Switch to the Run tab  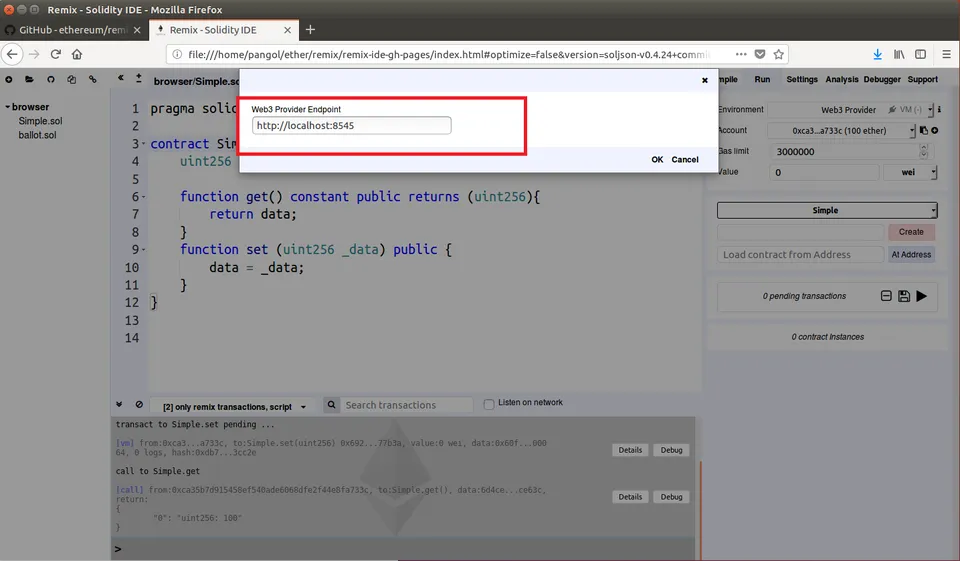coord(762,80)
